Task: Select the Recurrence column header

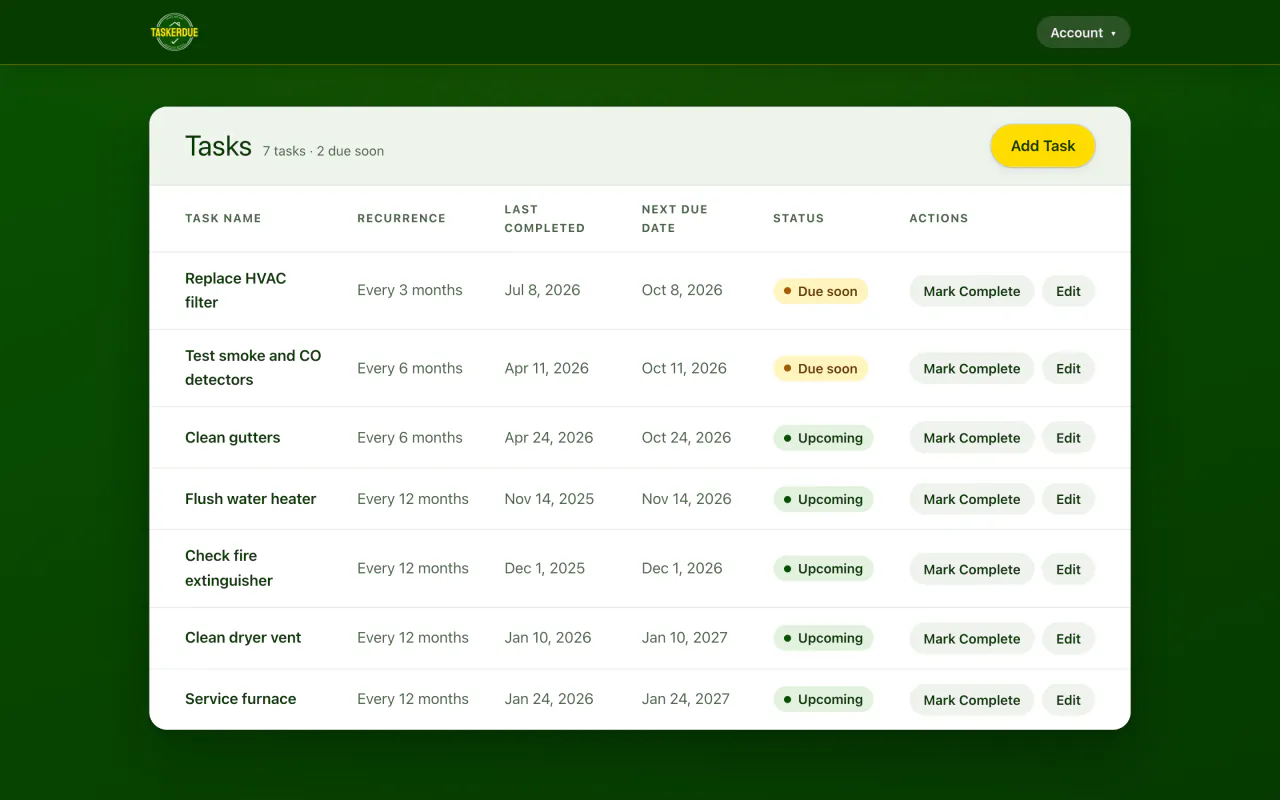Action: pos(401,218)
